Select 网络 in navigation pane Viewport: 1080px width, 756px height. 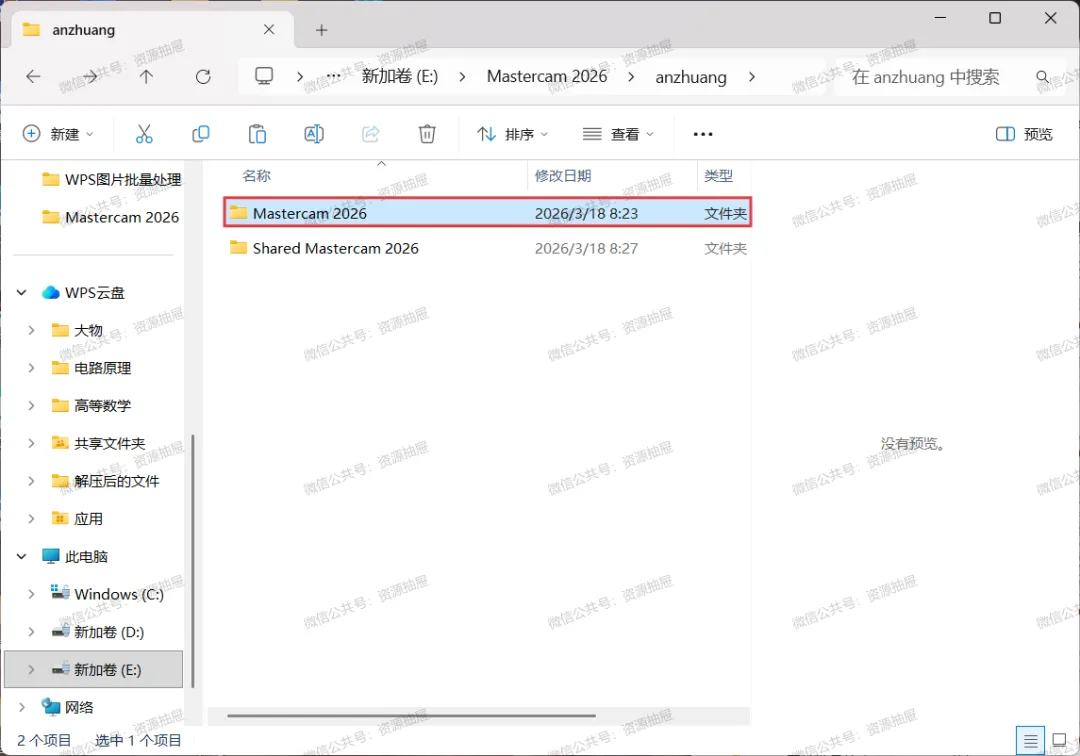click(68, 707)
